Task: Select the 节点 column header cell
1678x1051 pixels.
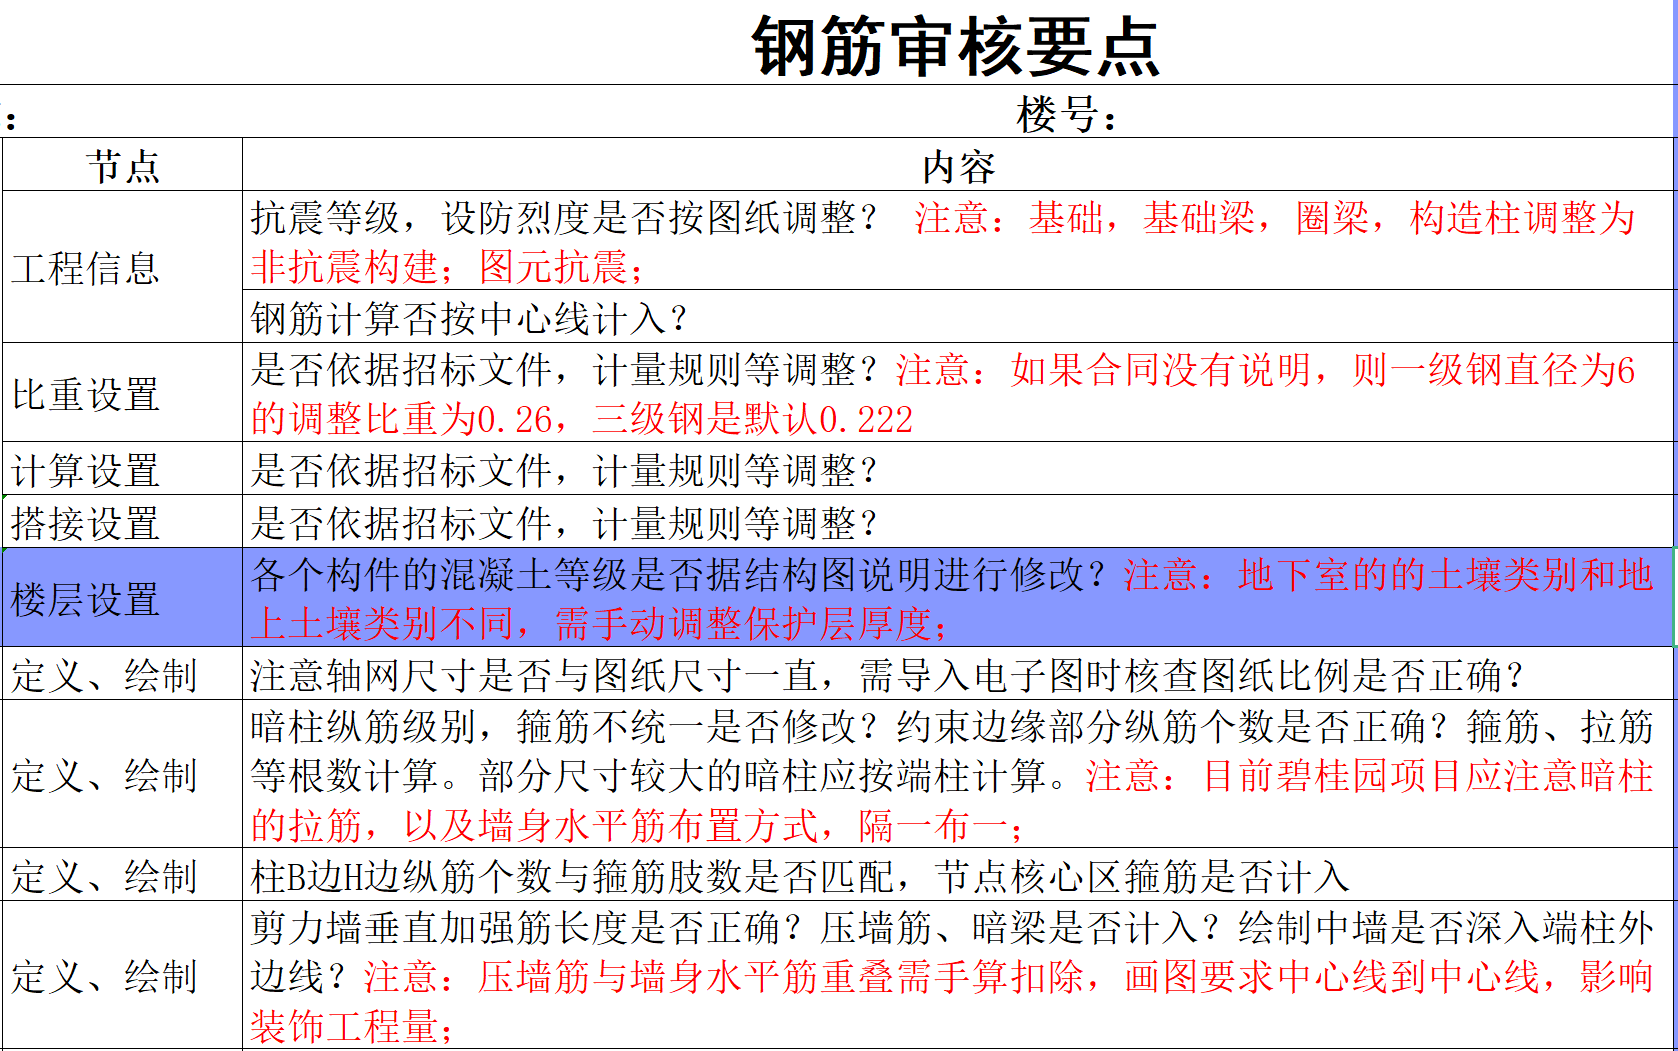Action: click(x=123, y=165)
